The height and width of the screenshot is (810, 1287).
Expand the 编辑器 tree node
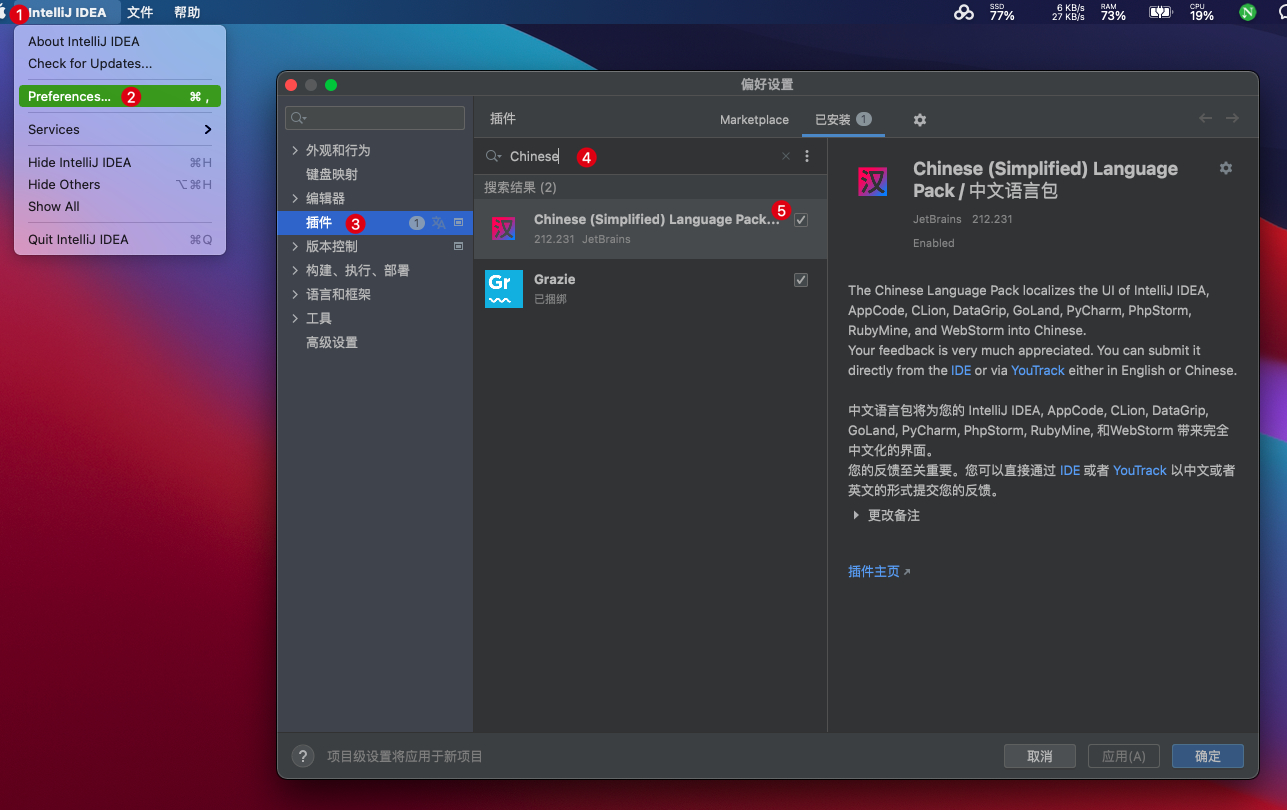point(294,198)
